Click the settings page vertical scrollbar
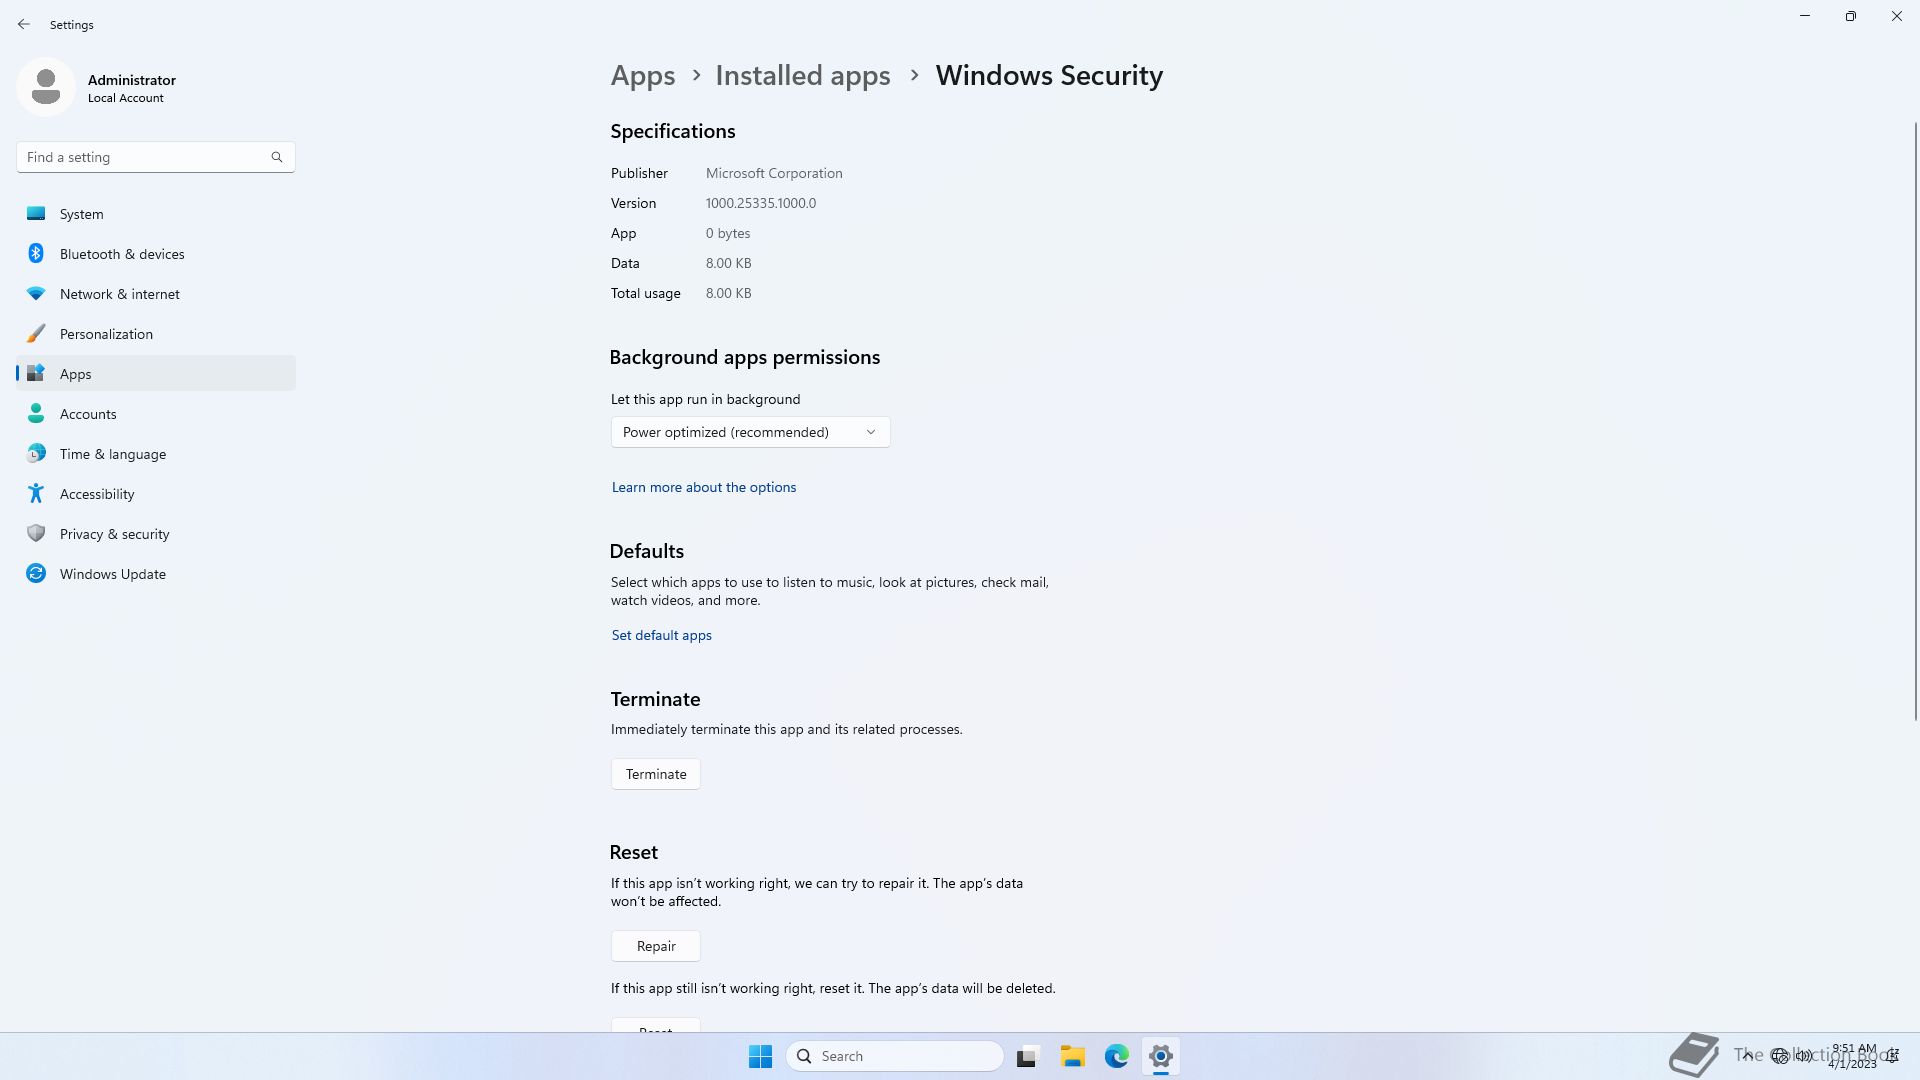 pyautogui.click(x=1916, y=420)
